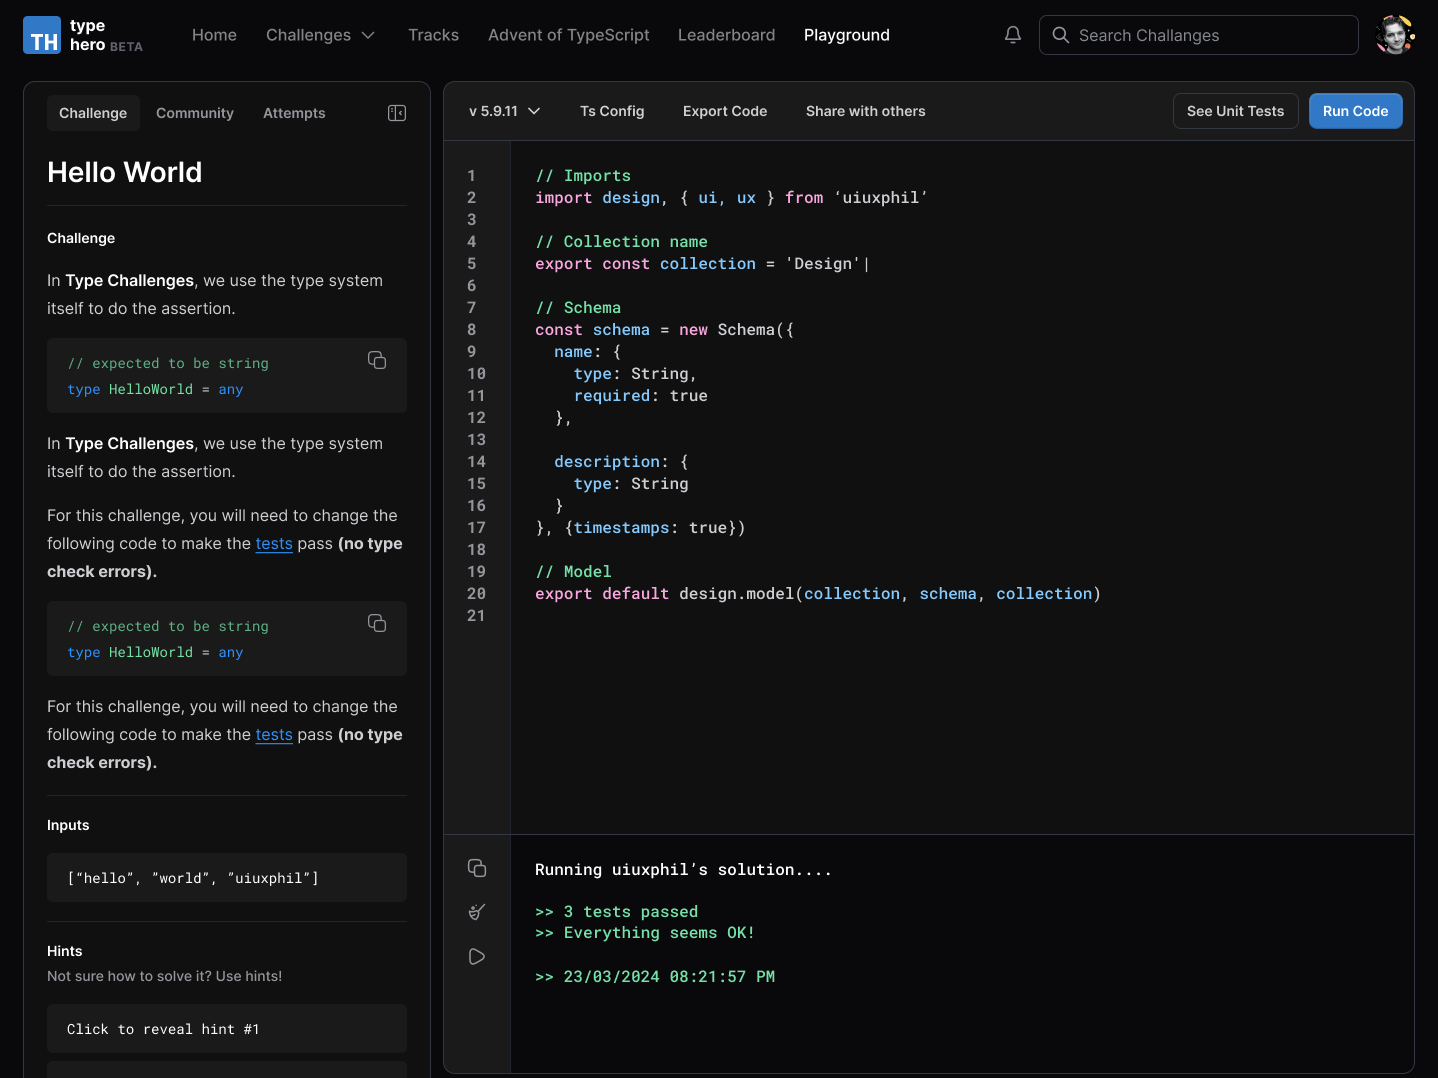Open See Unit Tests
1438x1078 pixels.
point(1235,111)
